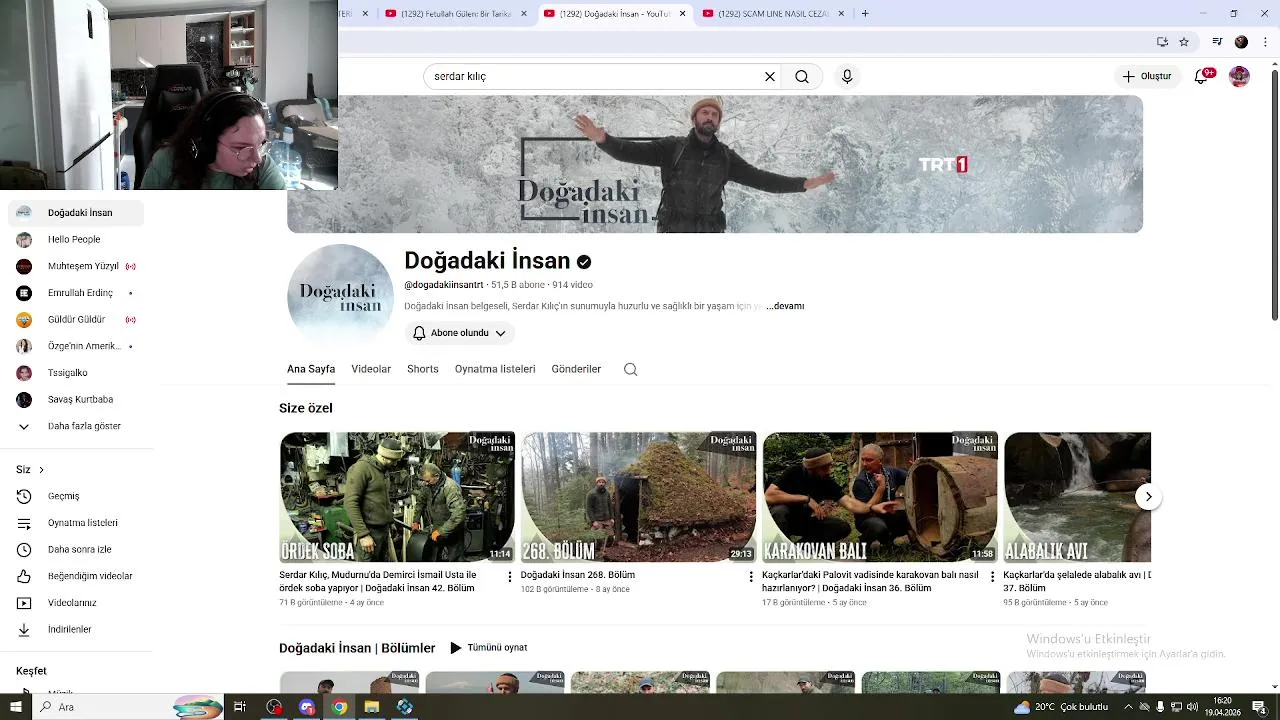Viewport: 1280px width, 720px height.
Task: Expand Abone olundu subscription dropdown
Action: [460, 333]
